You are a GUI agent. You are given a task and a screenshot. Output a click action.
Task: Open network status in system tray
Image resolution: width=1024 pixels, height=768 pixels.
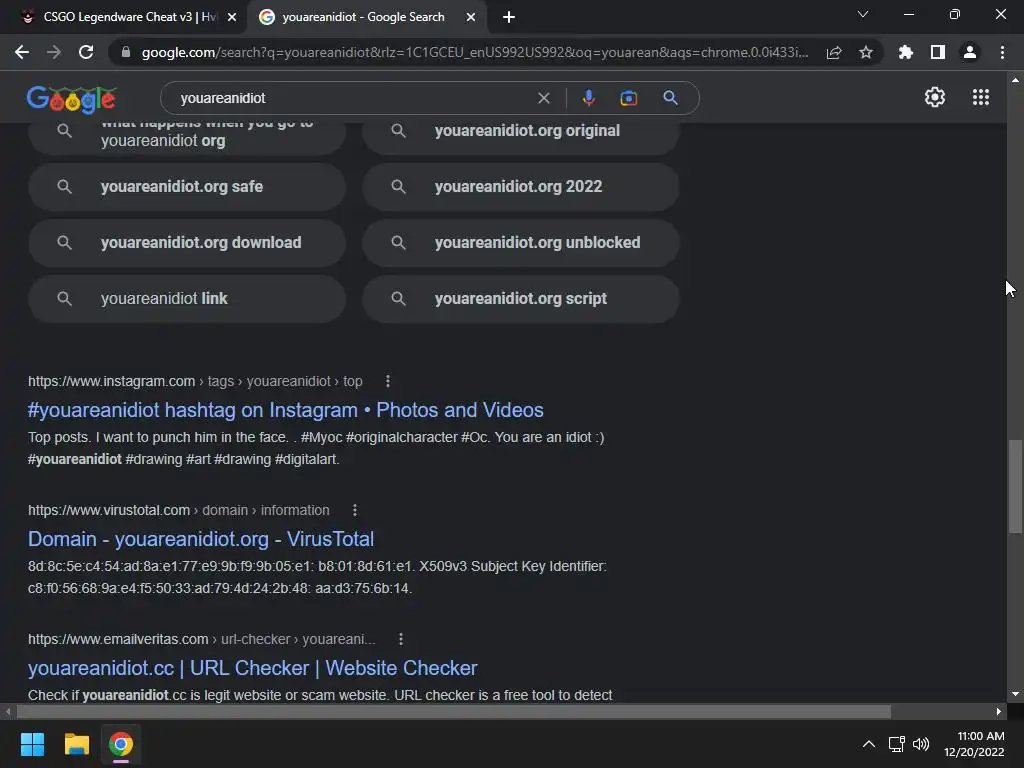[897, 744]
